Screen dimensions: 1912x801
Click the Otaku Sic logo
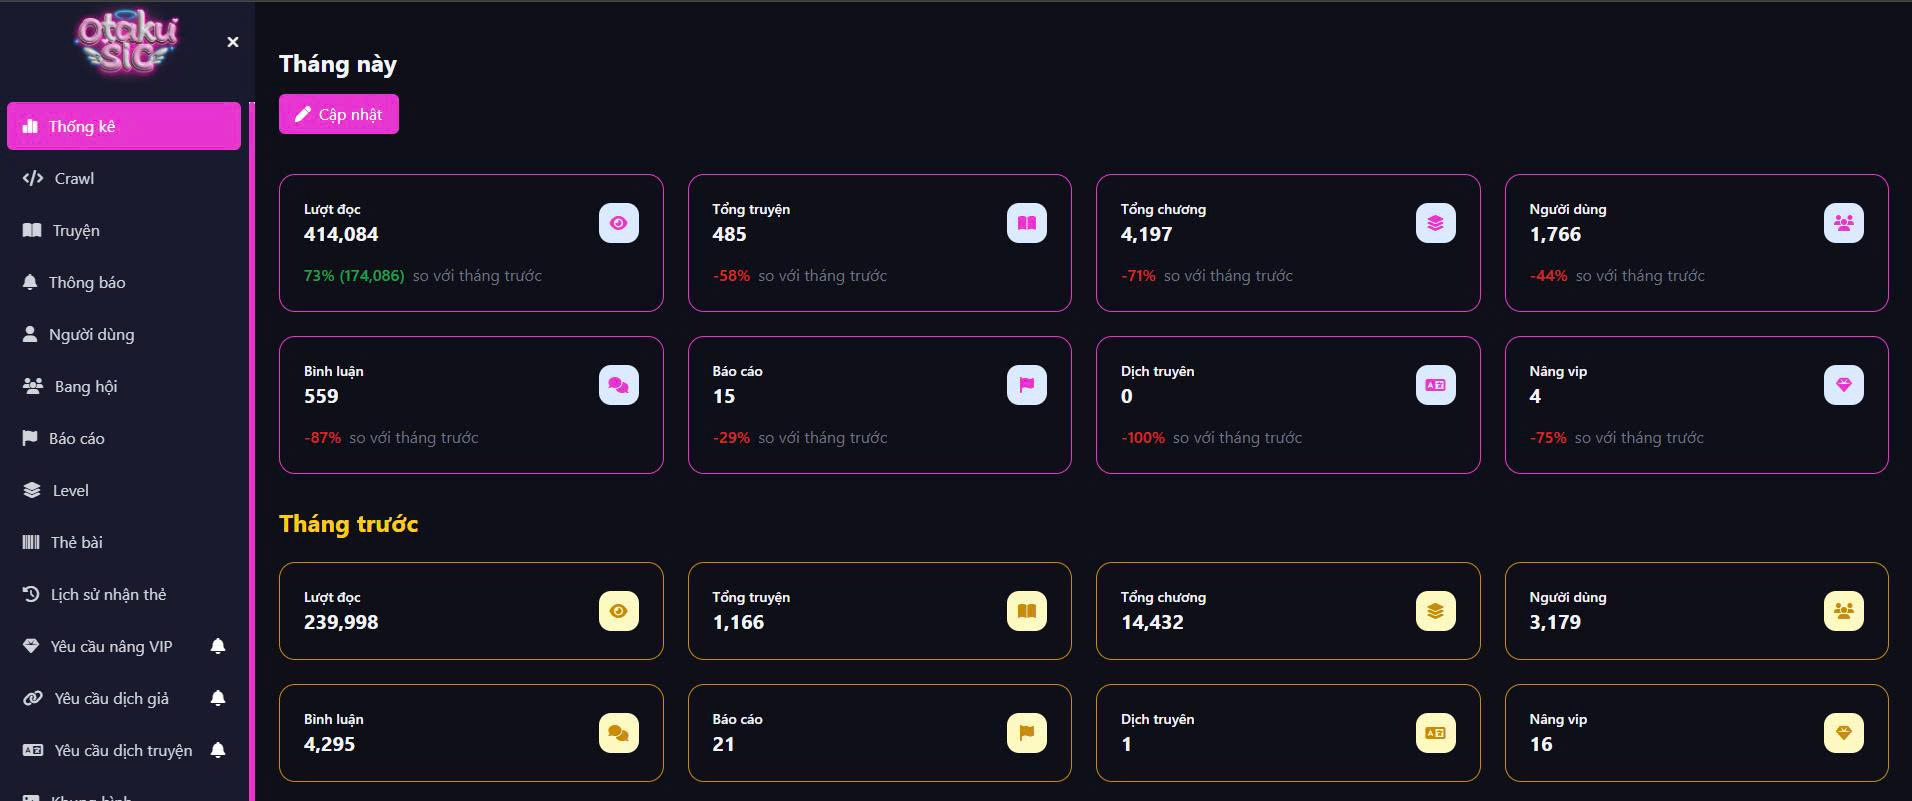[x=127, y=43]
